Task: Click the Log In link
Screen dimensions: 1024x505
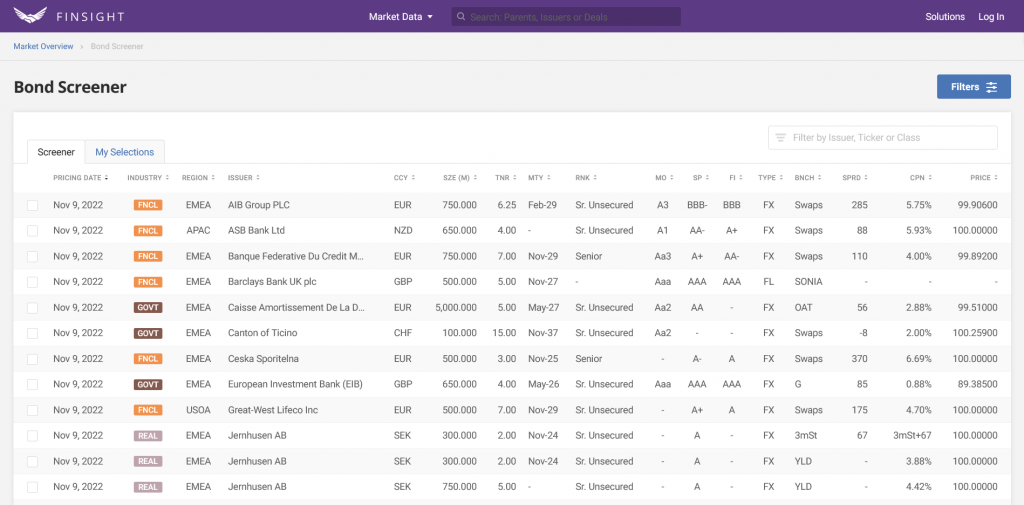Action: (x=991, y=17)
